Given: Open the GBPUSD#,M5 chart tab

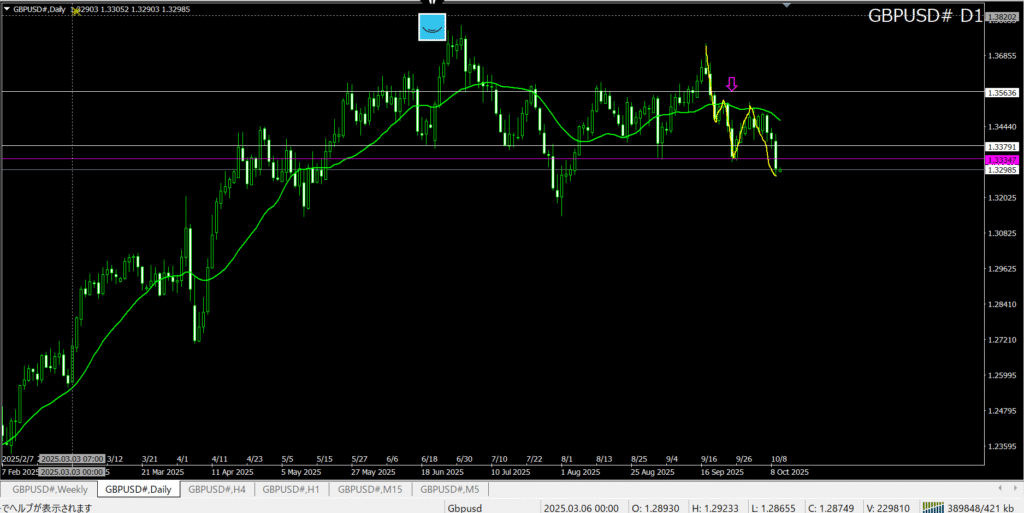Looking at the screenshot, I should coord(450,489).
